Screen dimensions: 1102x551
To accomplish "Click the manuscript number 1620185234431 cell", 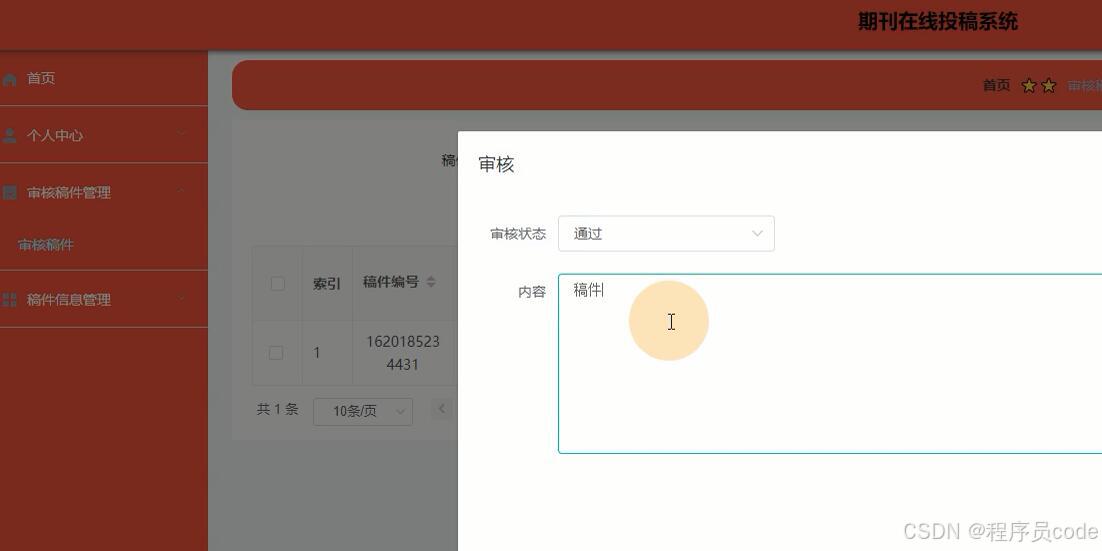I will coord(403,353).
